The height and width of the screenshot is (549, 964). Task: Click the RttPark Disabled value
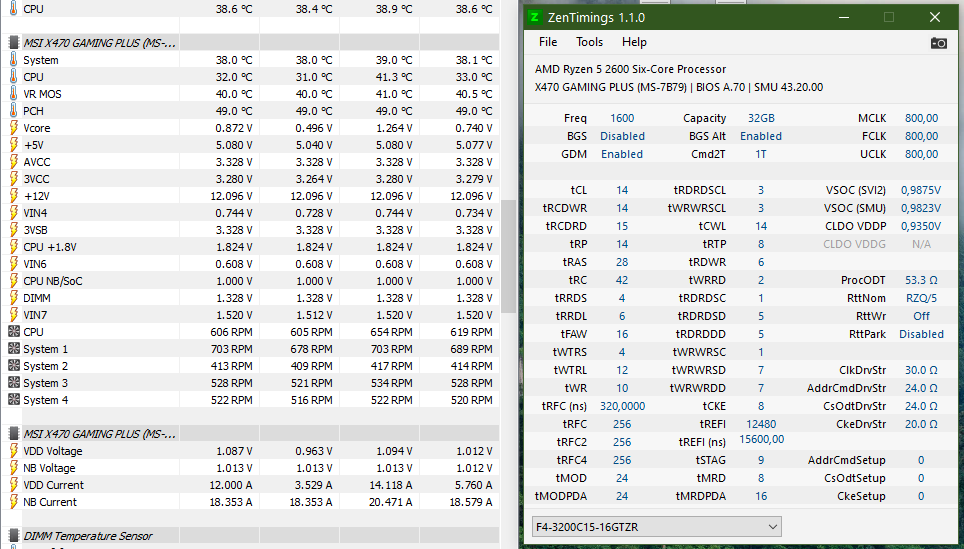[x=921, y=334]
